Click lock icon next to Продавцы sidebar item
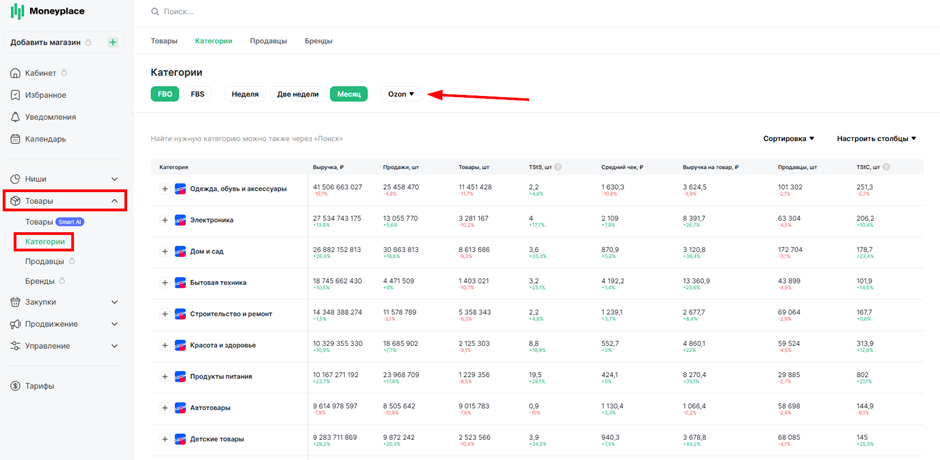 71,261
